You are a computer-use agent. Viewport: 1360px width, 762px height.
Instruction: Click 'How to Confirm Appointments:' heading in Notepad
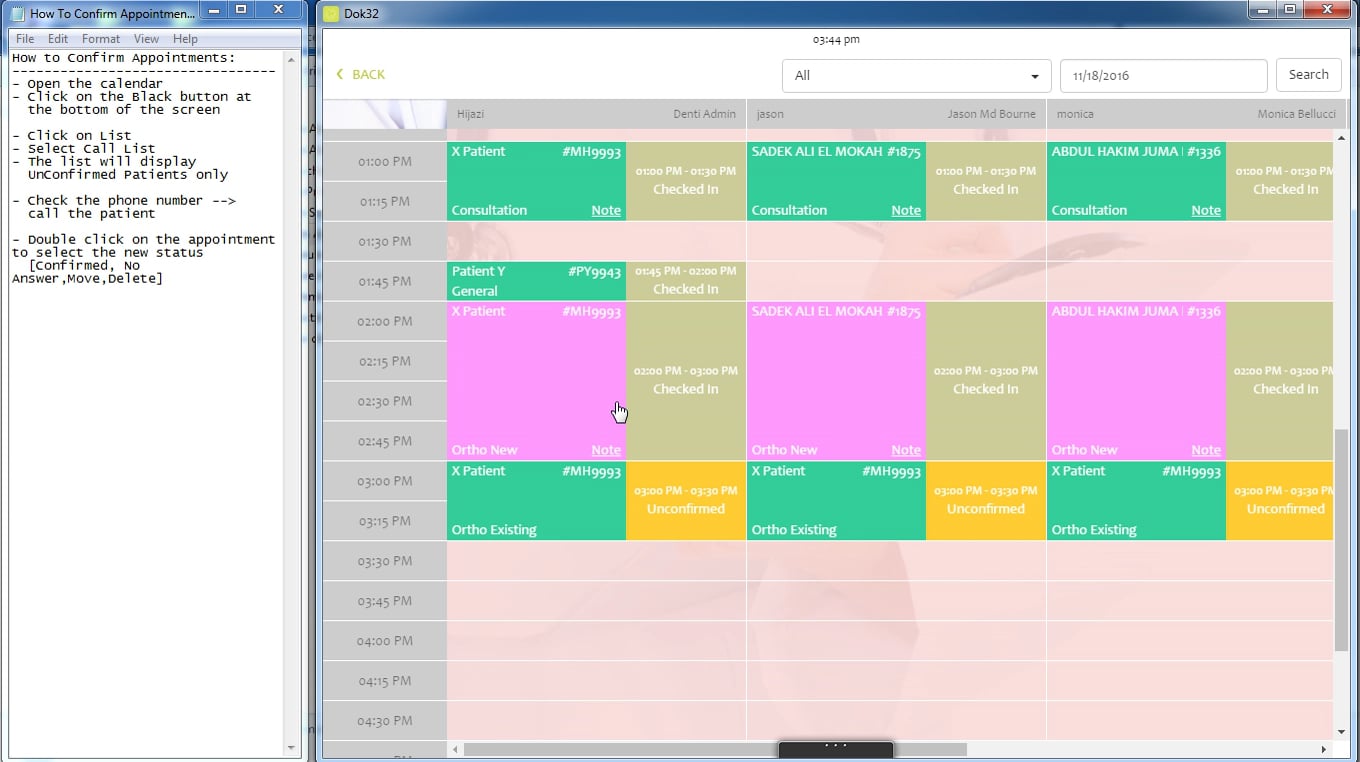point(124,58)
